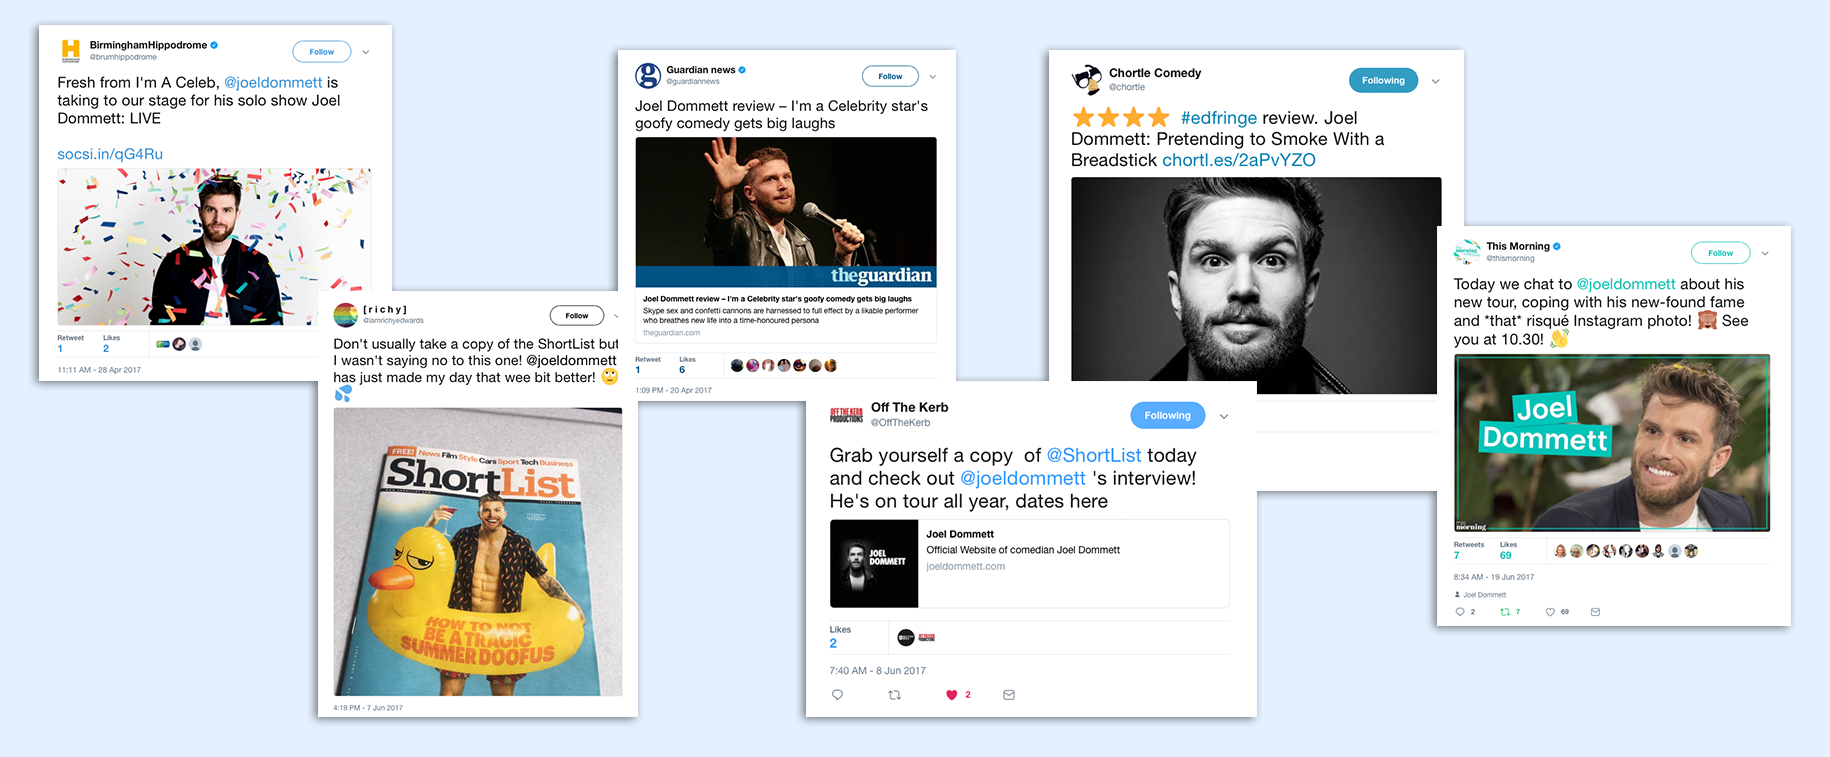This screenshot has height=757, width=1830.
Task: Click the Follow button on Guardian news tweet
Action: tap(890, 76)
